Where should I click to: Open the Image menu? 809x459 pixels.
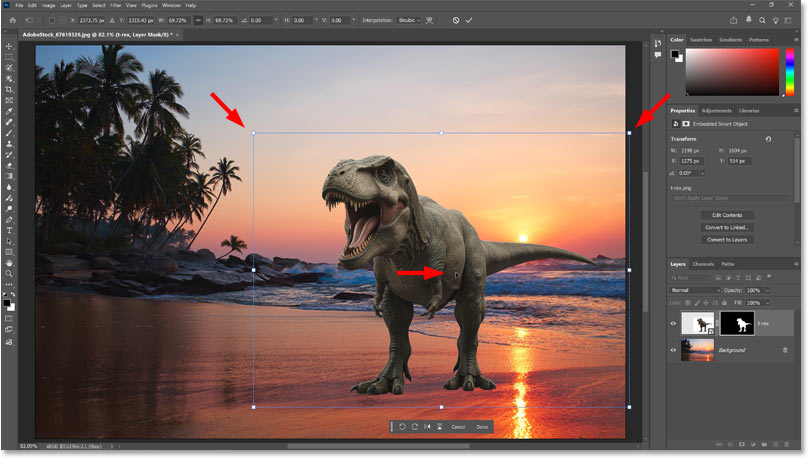[x=48, y=5]
